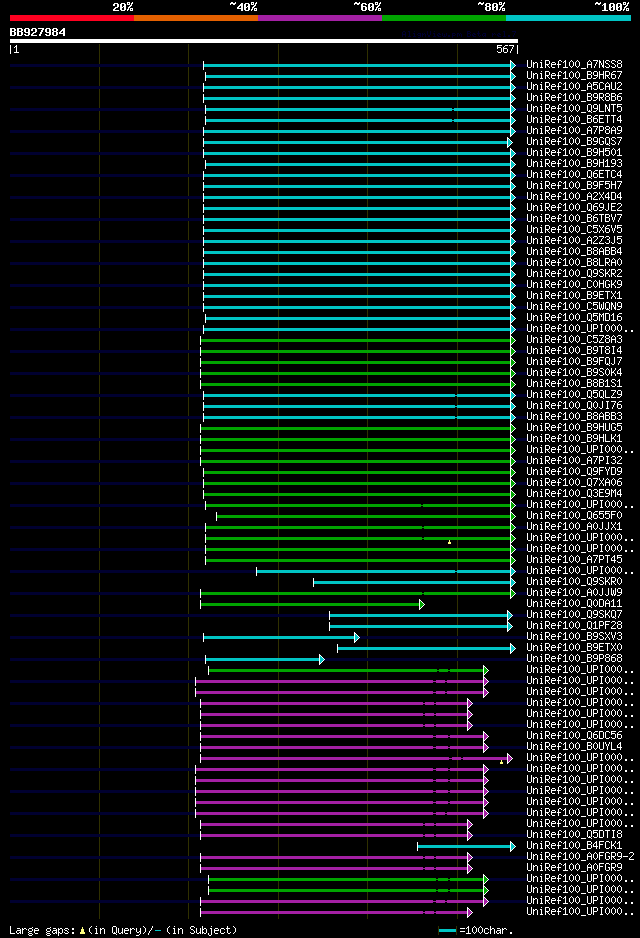Click the UniRef100_Q1PF28 label

(574, 626)
